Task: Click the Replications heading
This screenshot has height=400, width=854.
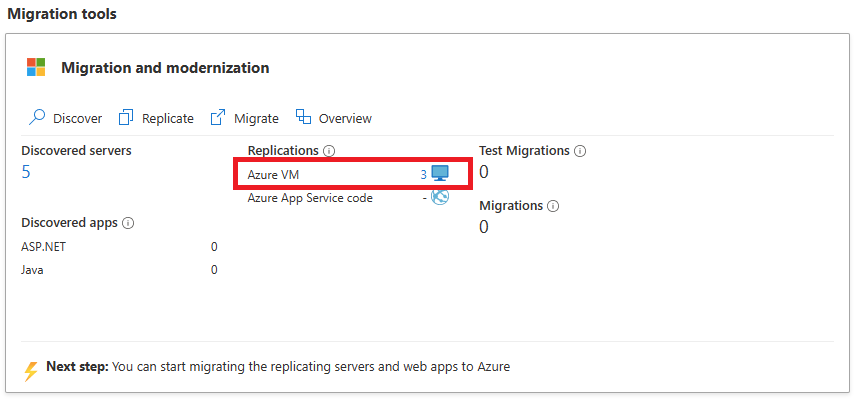Action: pos(283,150)
